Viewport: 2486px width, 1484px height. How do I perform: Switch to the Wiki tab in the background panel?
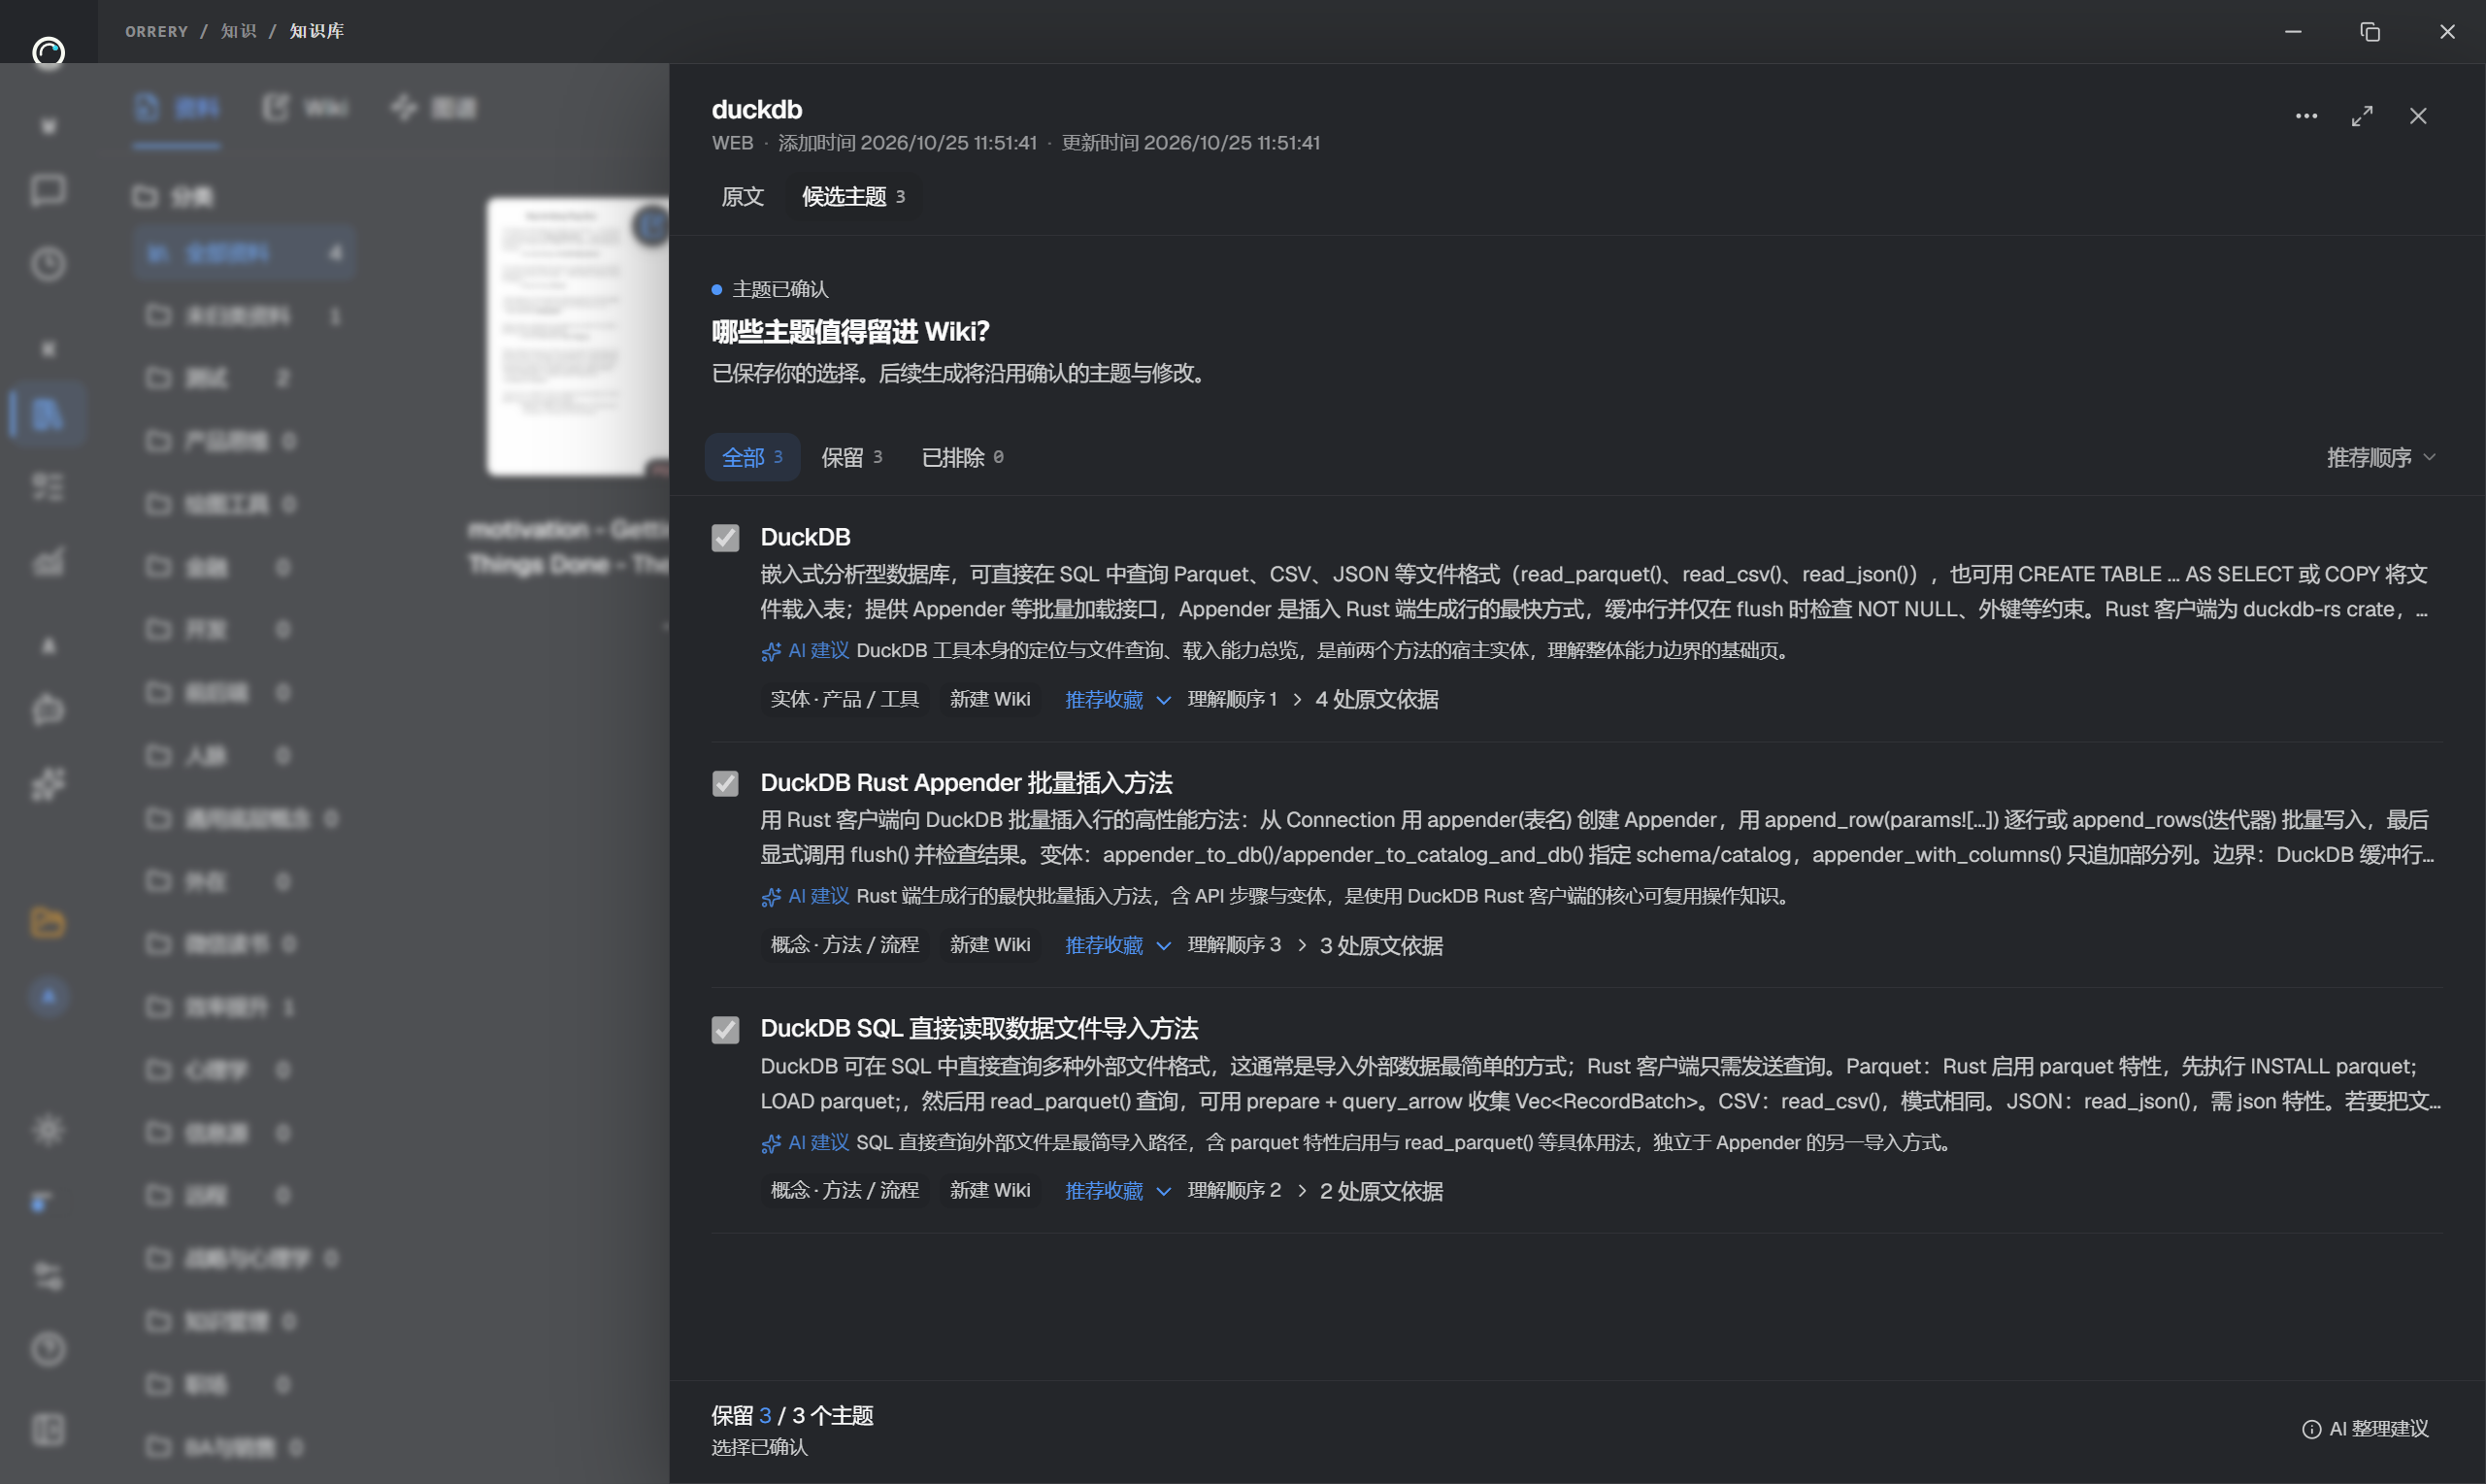(306, 107)
